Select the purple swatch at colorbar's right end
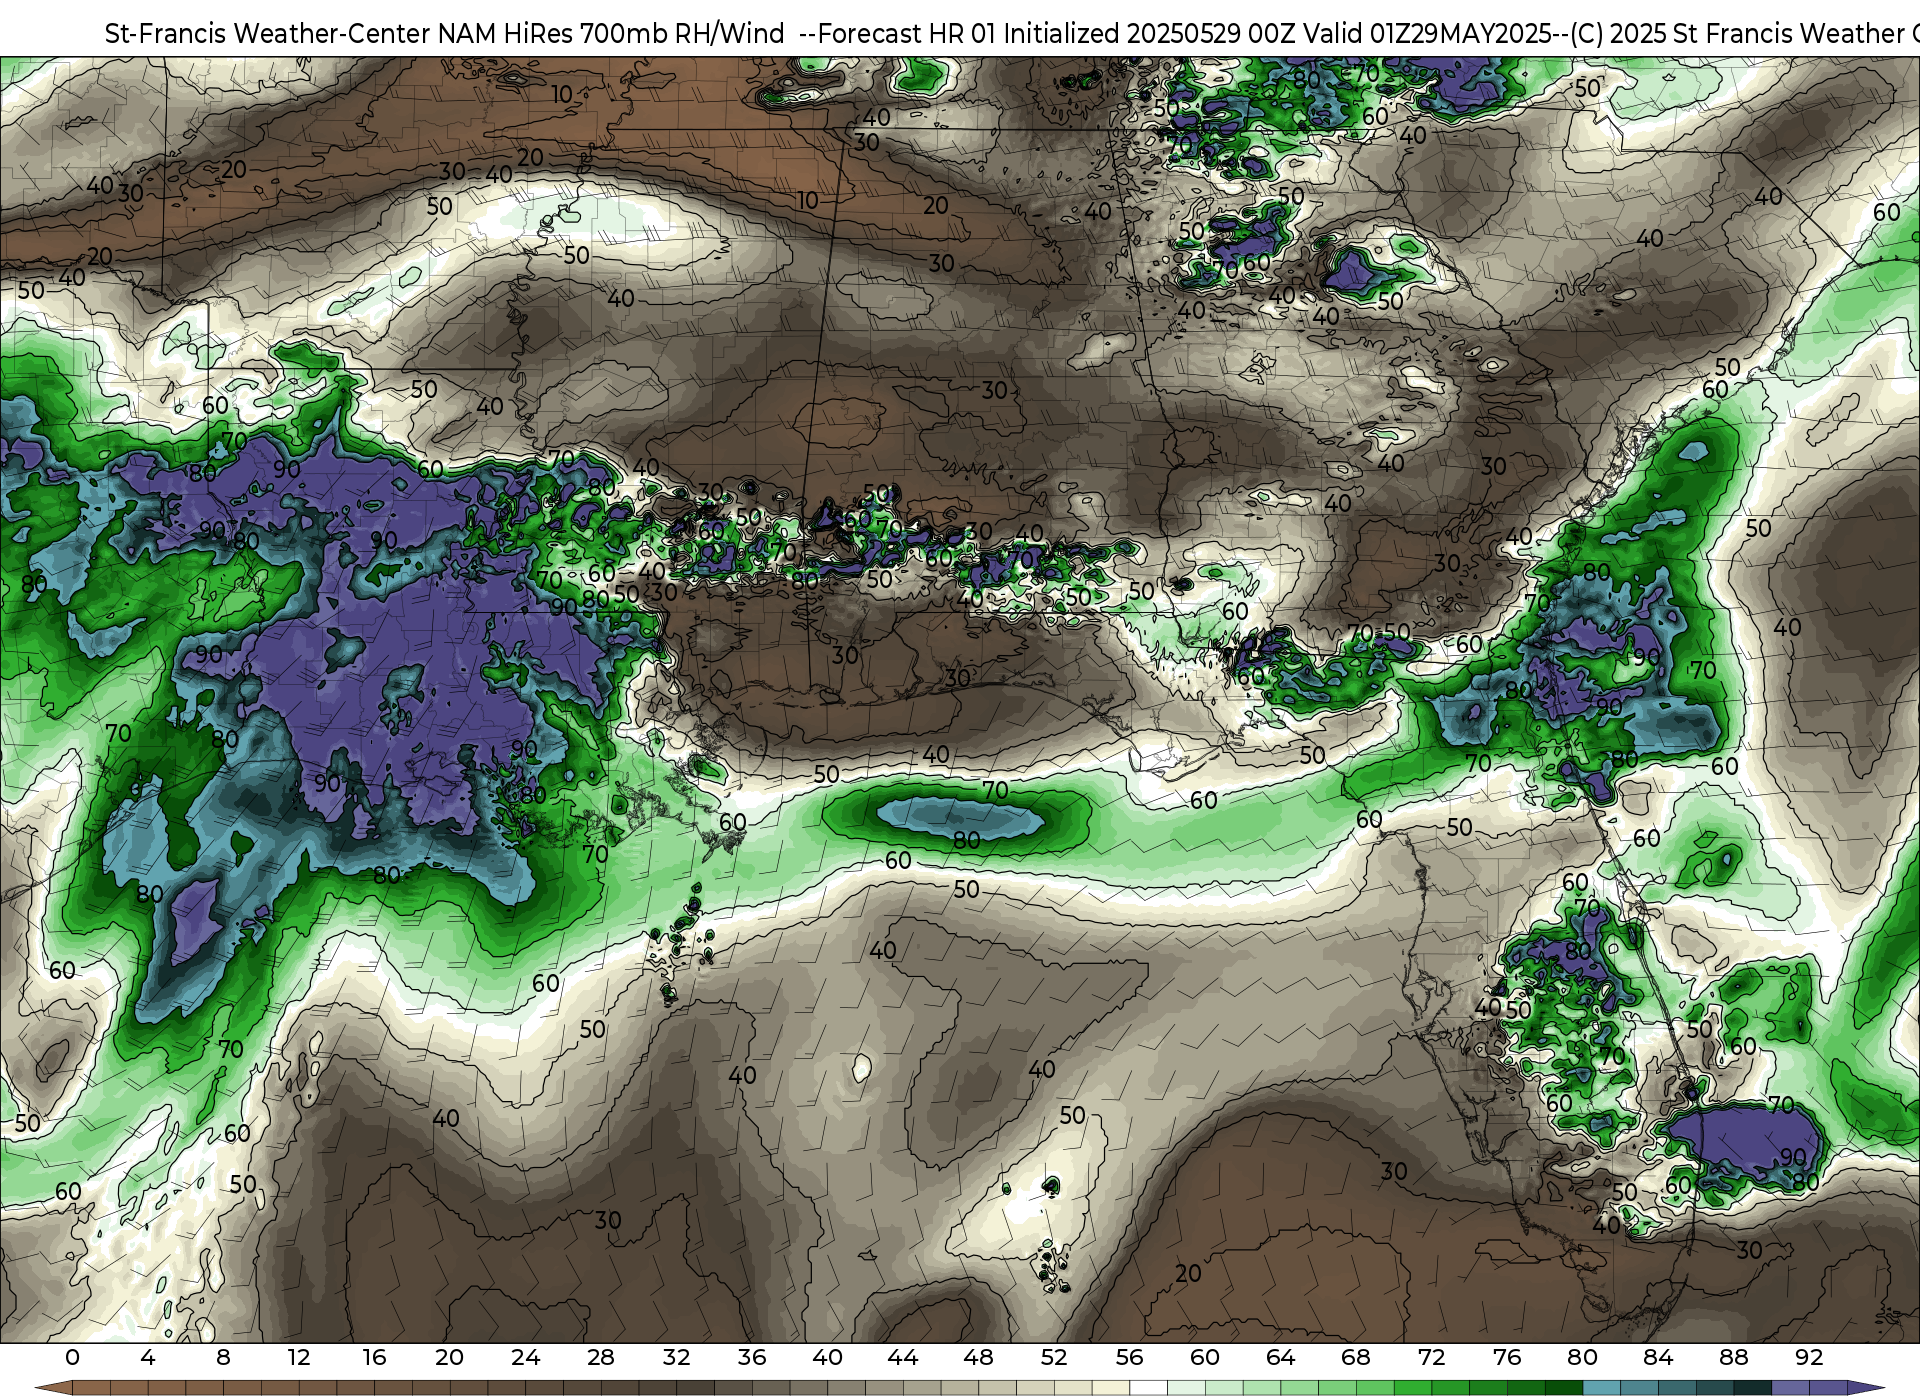Image resolution: width=1920 pixels, height=1400 pixels. click(1828, 1388)
